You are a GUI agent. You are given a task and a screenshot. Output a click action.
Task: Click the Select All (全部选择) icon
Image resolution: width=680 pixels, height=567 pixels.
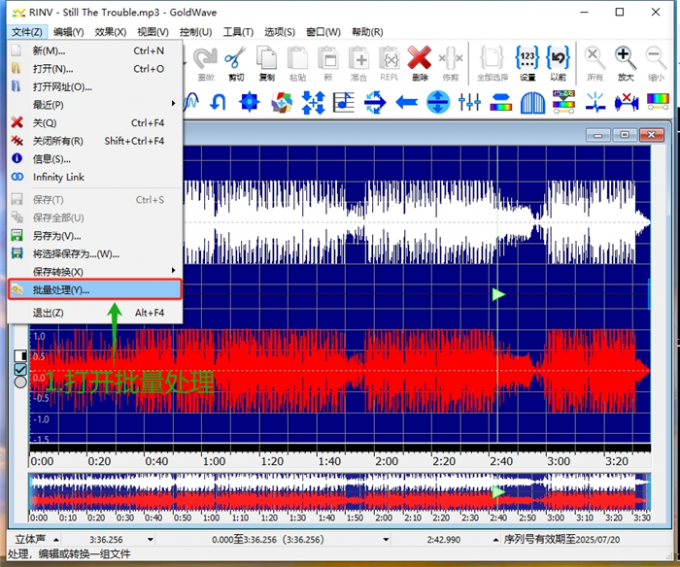tap(492, 63)
